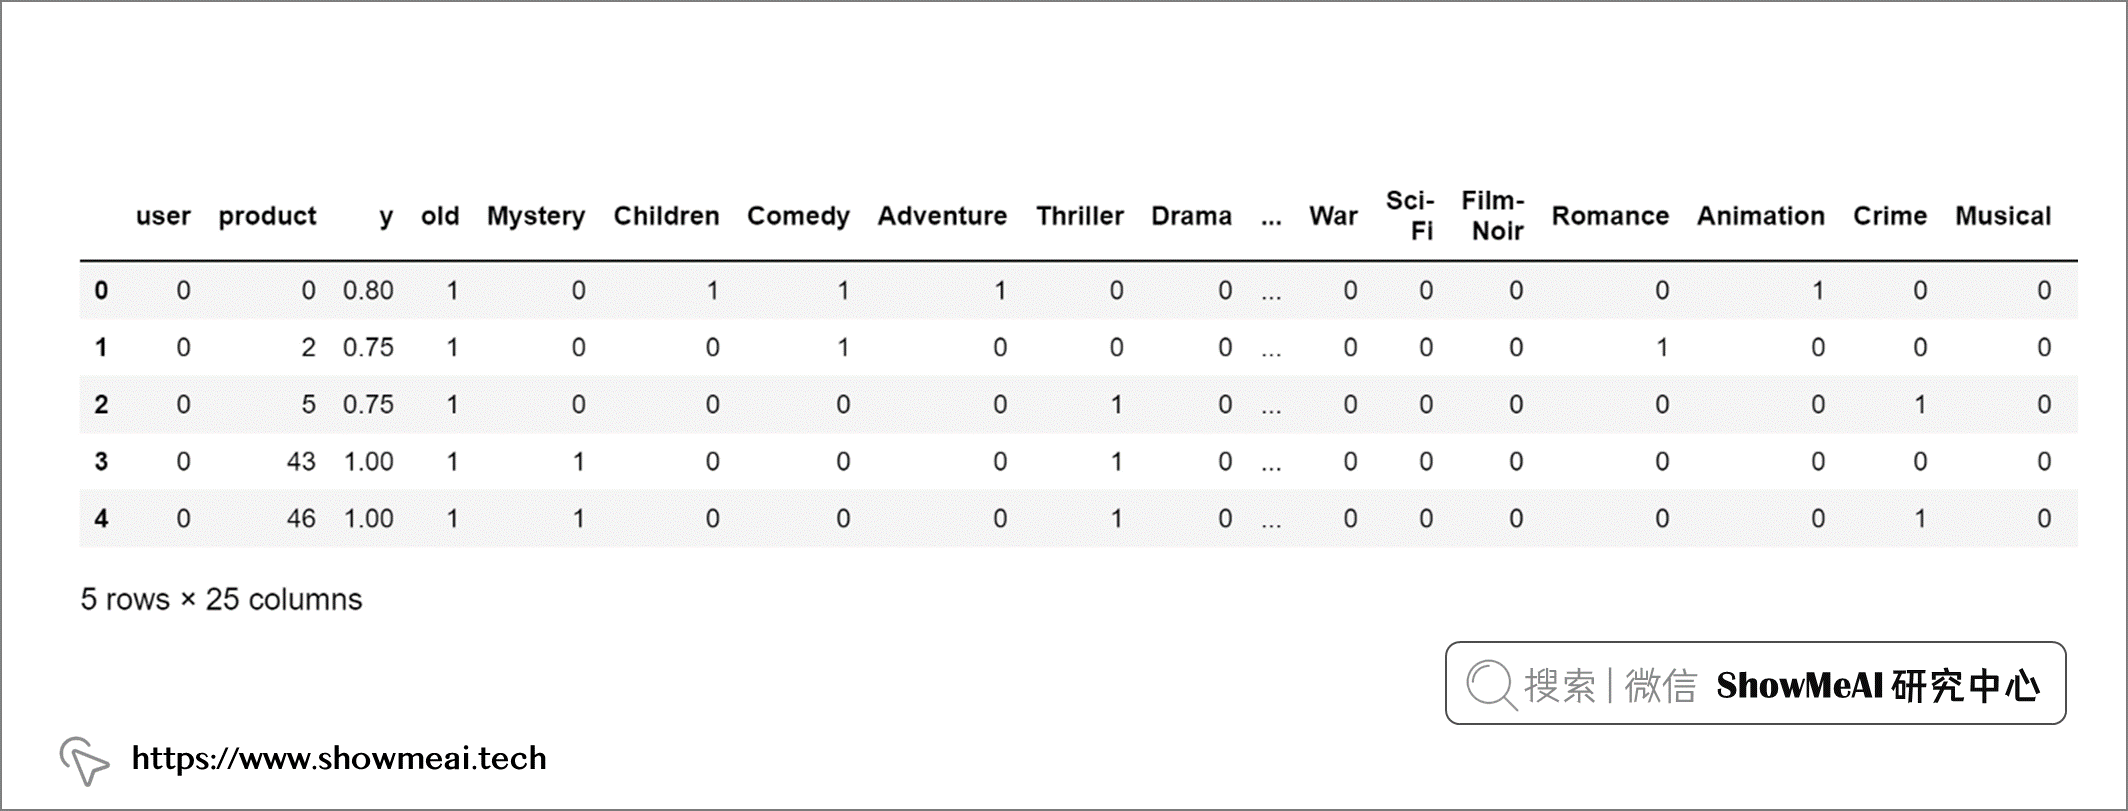
Task: Click the "Romance" column header
Action: coord(1610,216)
